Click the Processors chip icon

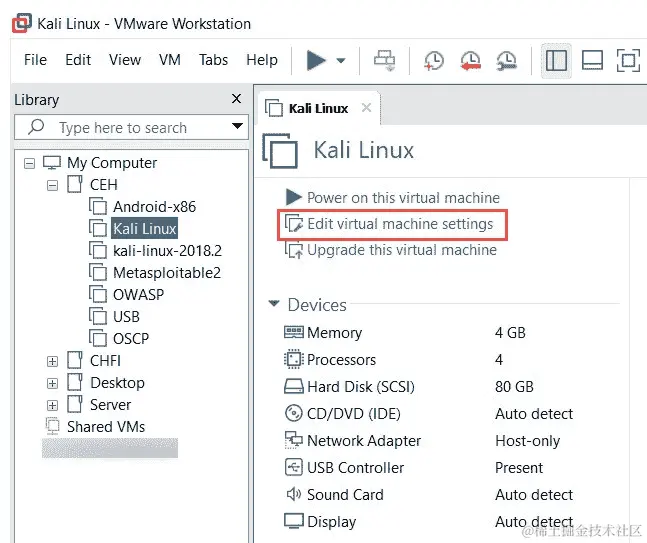pyautogui.click(x=294, y=359)
